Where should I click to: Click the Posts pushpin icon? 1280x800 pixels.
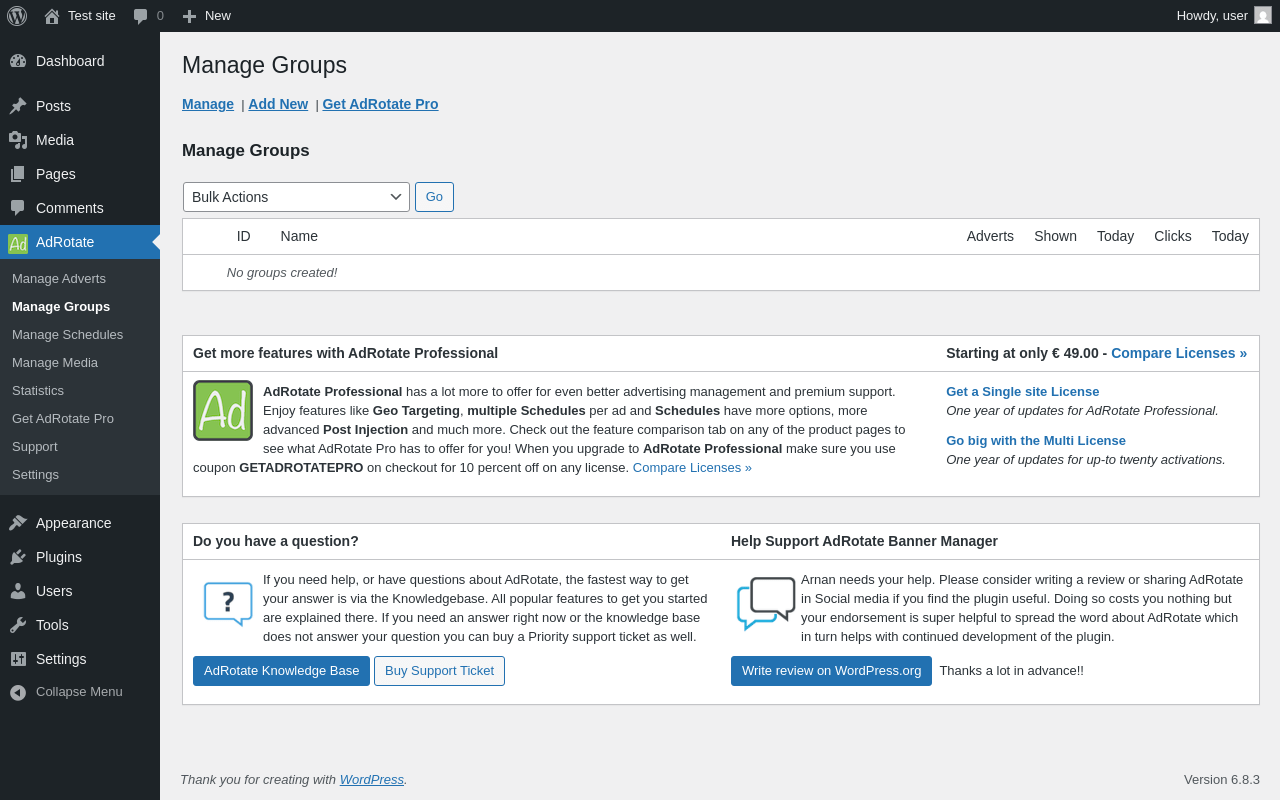pyautogui.click(x=18, y=106)
